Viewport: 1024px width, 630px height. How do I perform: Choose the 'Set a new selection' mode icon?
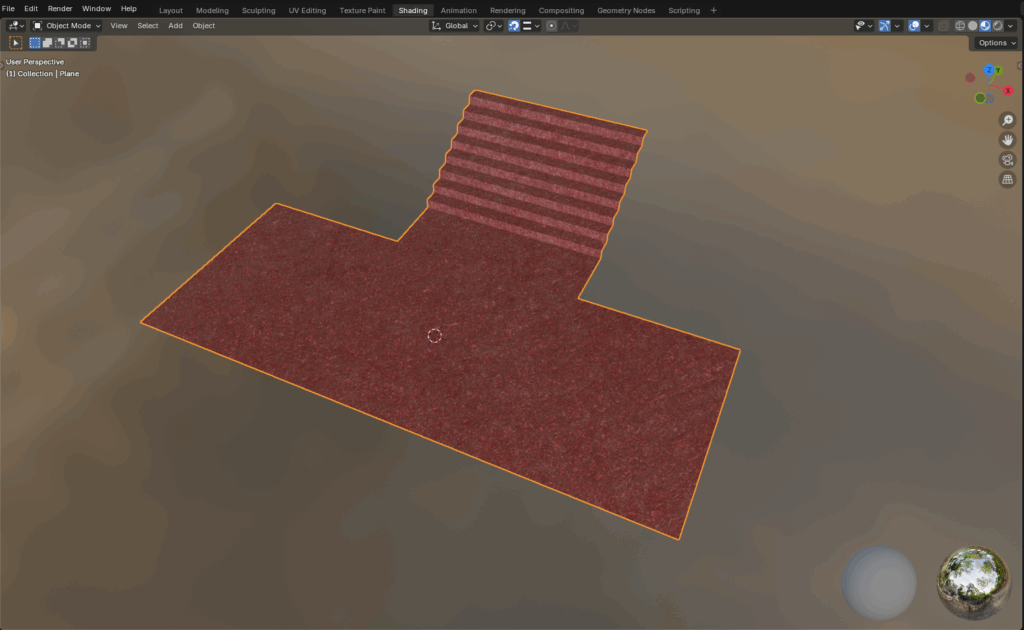[35, 43]
